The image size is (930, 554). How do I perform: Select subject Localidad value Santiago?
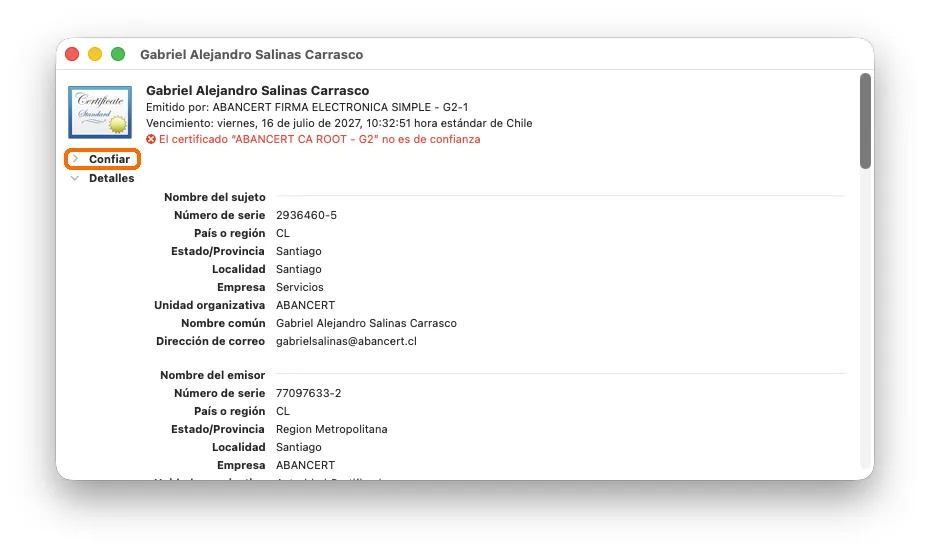click(x=298, y=269)
